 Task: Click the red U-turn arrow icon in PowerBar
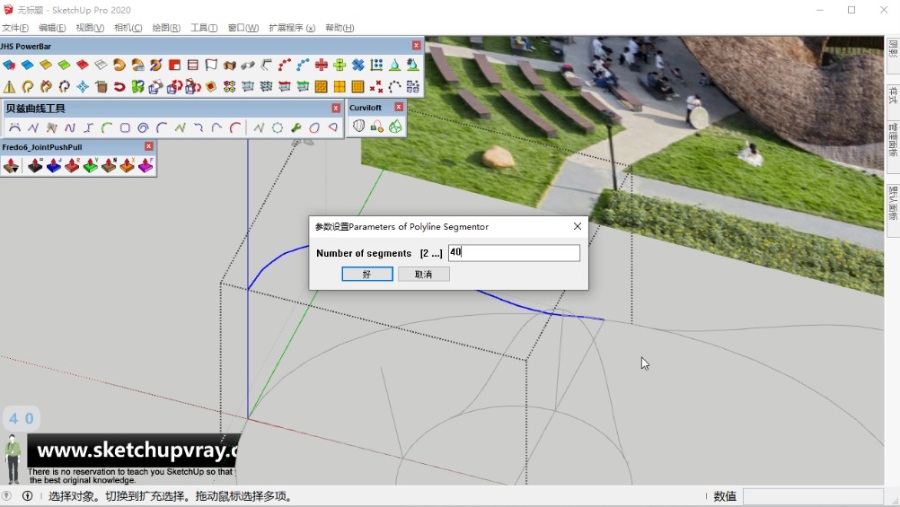pyautogui.click(x=119, y=87)
